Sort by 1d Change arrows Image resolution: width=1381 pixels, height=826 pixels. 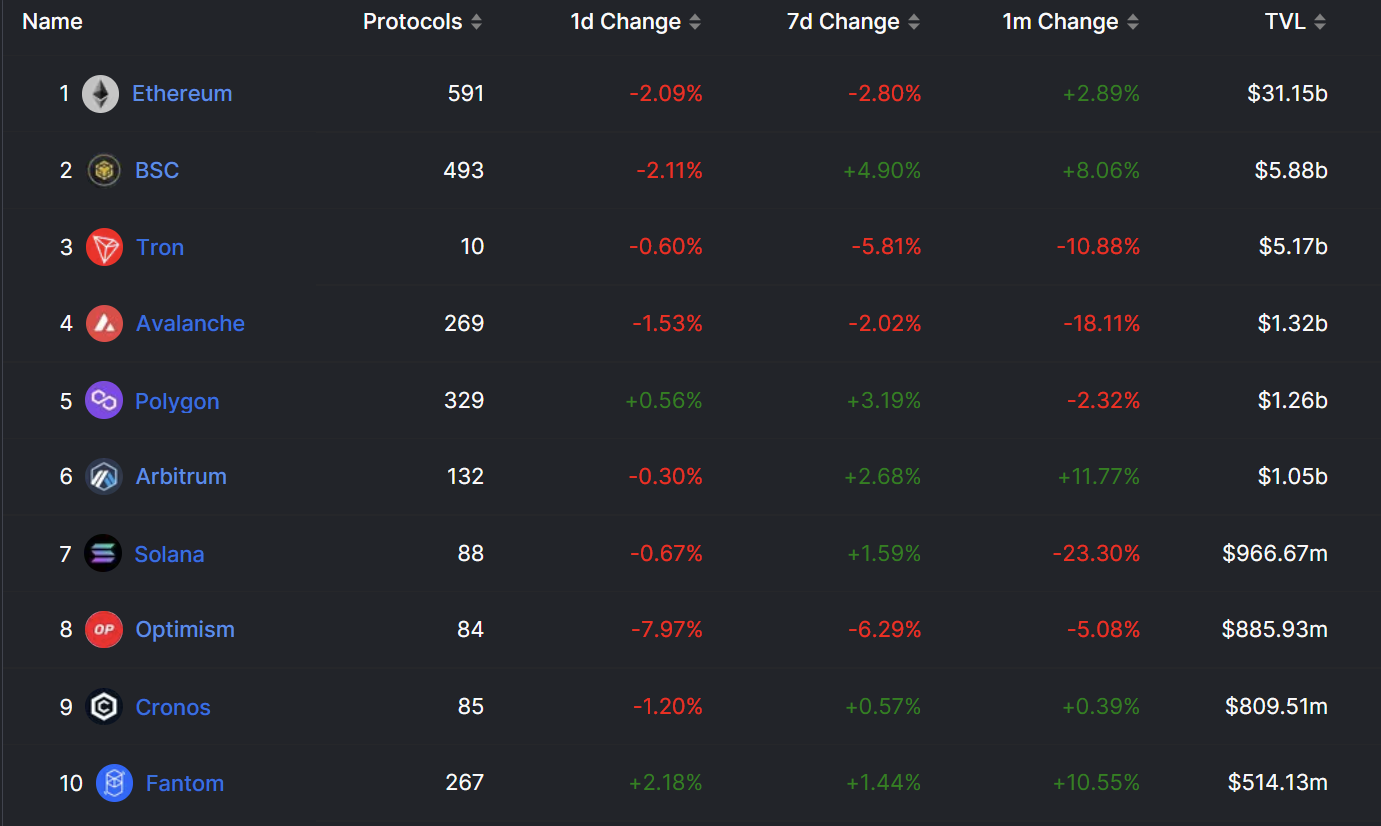click(695, 22)
